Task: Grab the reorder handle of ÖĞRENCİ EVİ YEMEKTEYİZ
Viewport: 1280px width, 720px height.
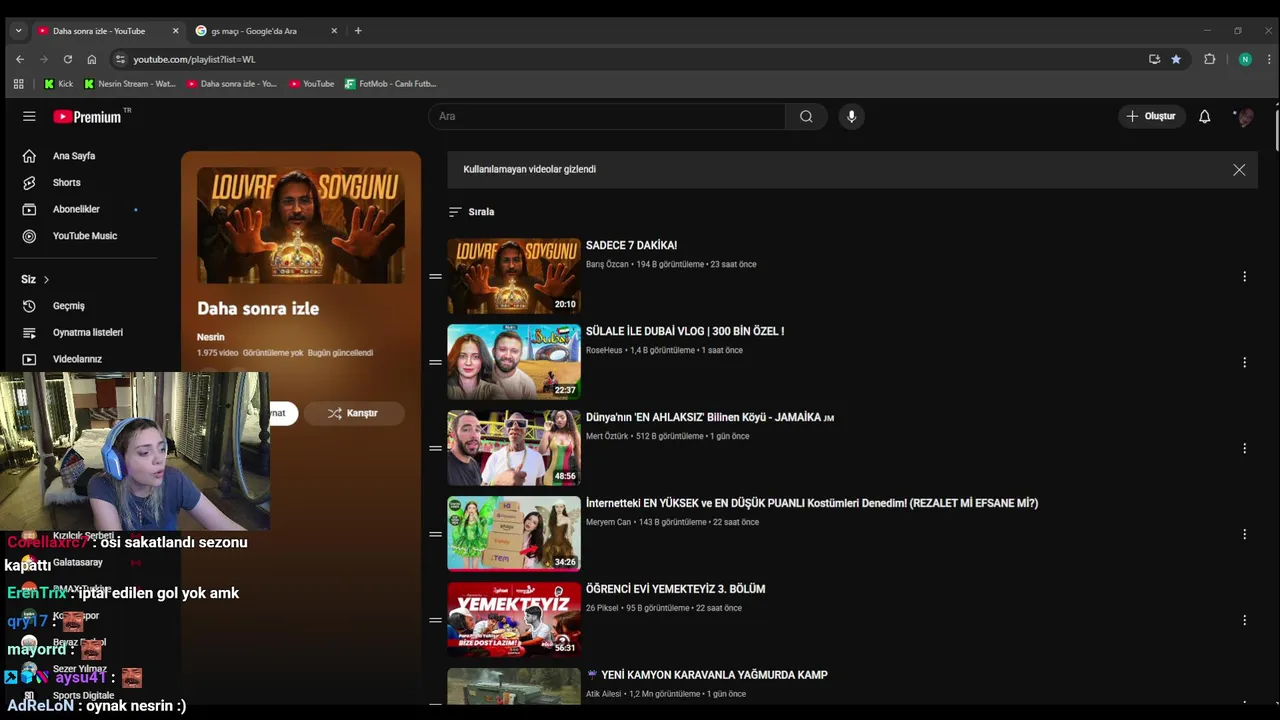Action: (x=435, y=620)
